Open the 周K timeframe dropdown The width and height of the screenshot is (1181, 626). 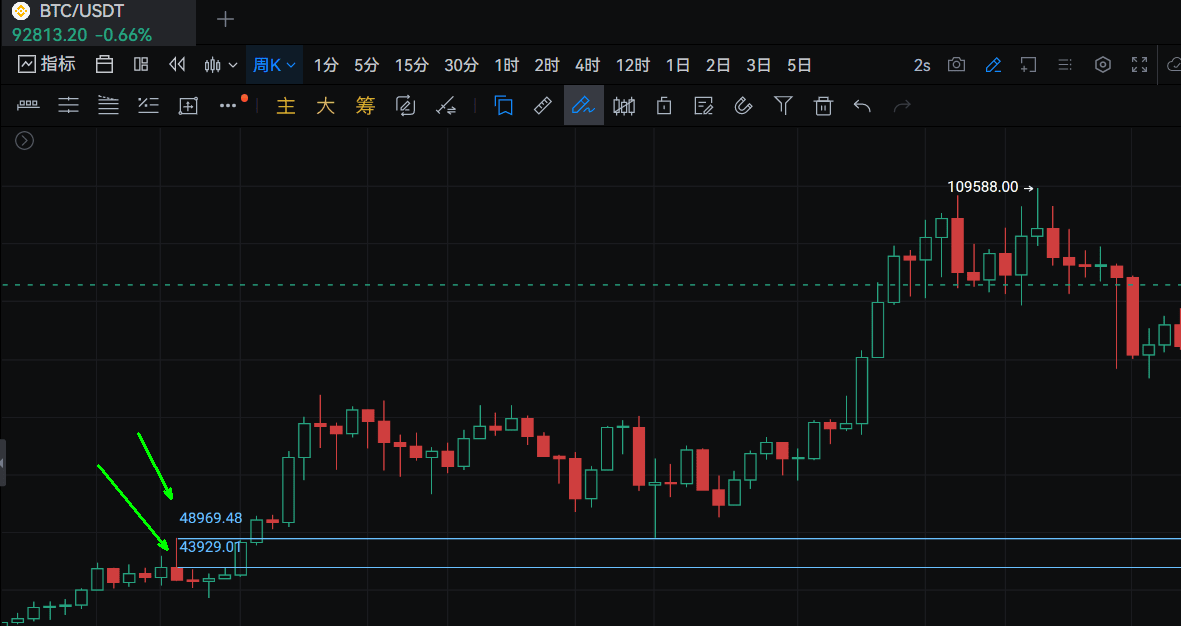pos(274,65)
